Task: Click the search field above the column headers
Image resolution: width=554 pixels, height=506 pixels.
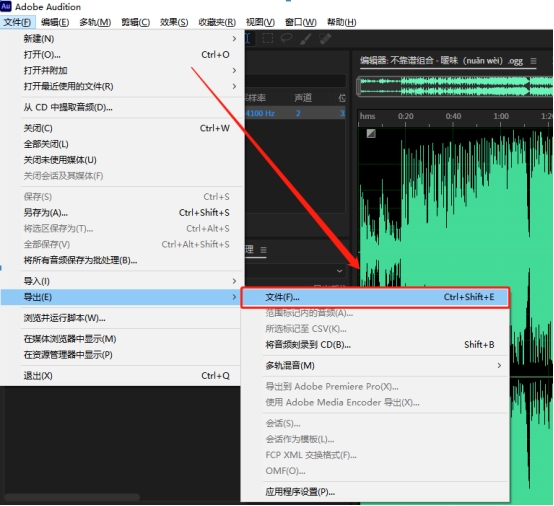Action: [x=295, y=80]
